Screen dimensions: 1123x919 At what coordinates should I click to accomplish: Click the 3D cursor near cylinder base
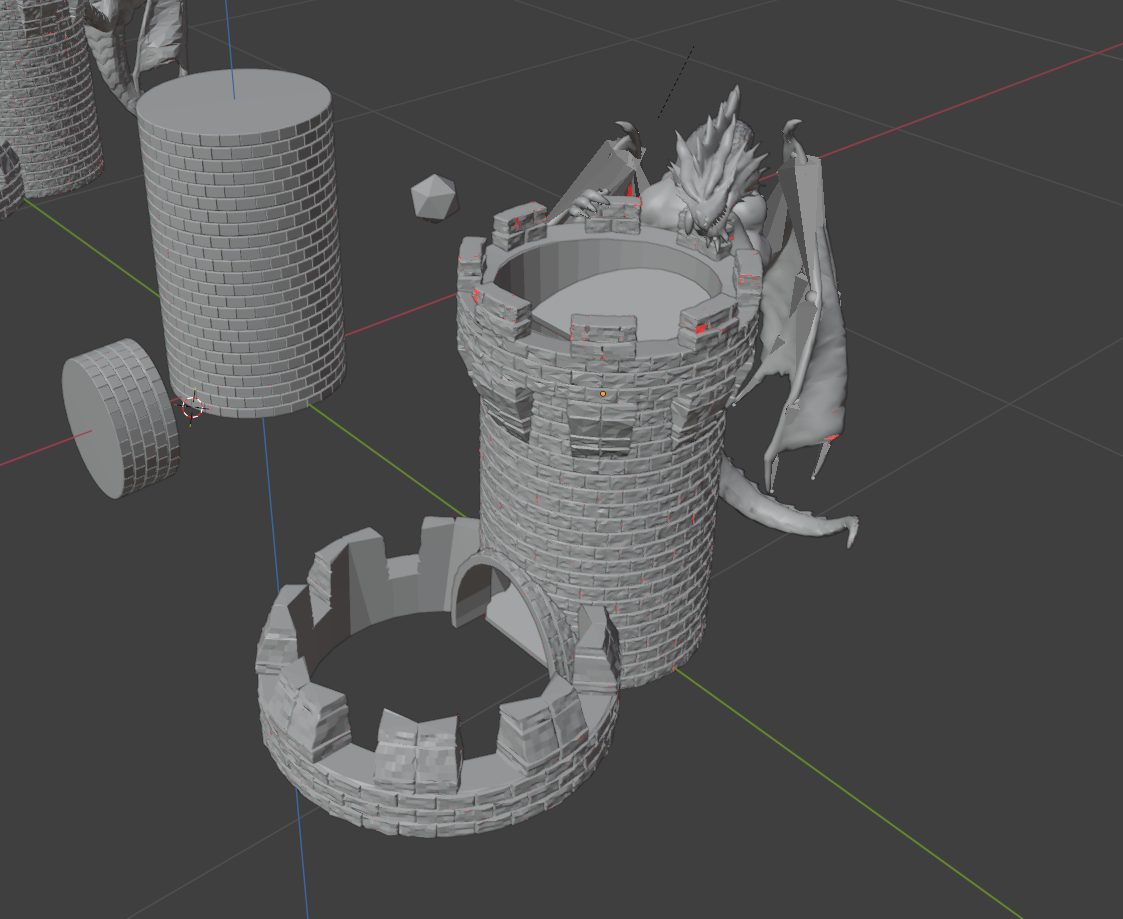coord(193,407)
